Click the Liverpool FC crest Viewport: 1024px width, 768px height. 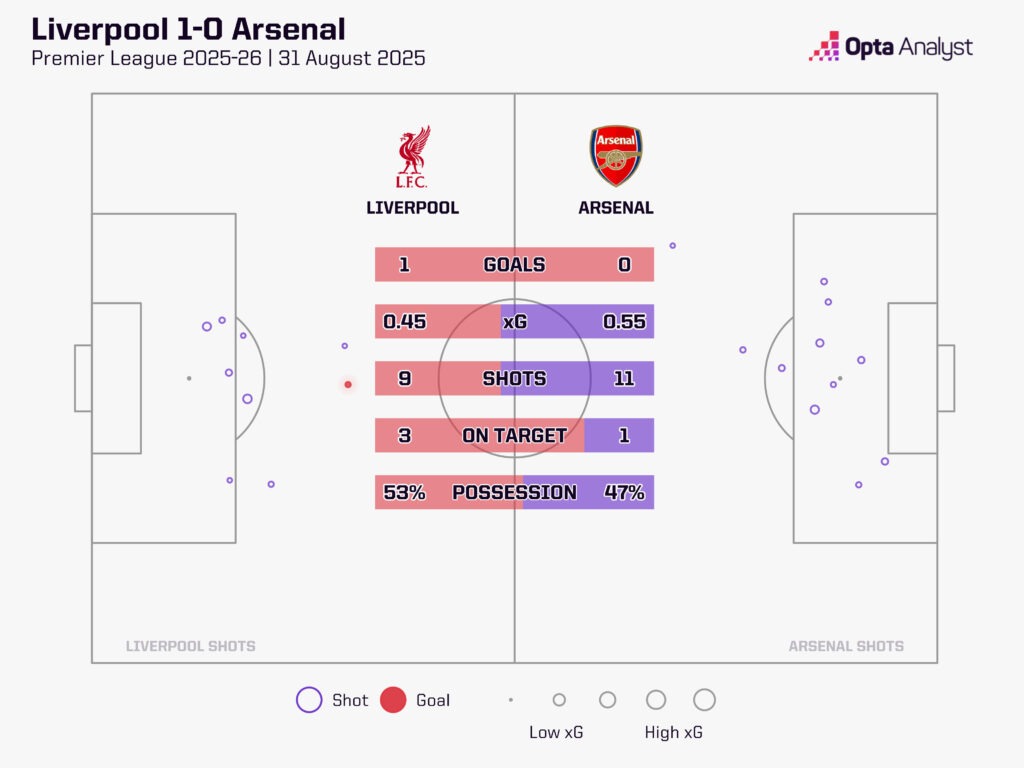click(x=412, y=157)
